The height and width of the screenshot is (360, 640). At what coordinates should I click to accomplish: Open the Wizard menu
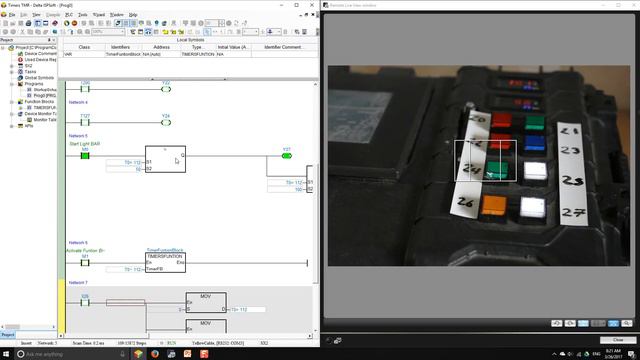[99, 15]
